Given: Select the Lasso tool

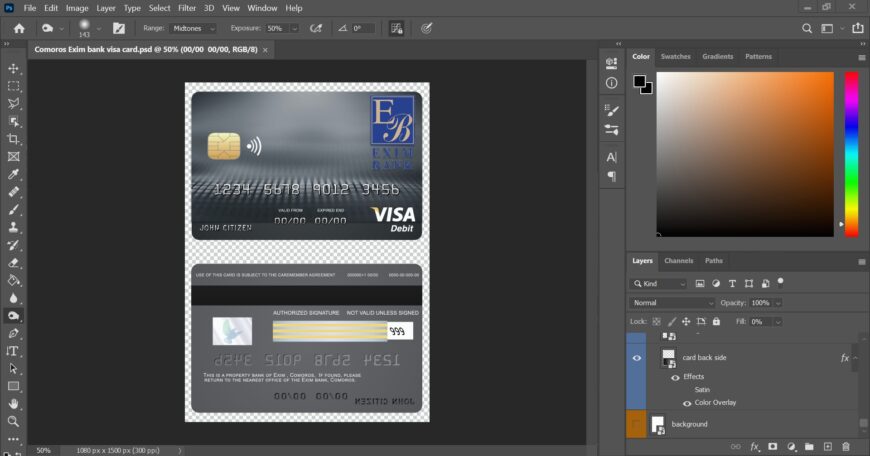Looking at the screenshot, I should pyautogui.click(x=13, y=104).
